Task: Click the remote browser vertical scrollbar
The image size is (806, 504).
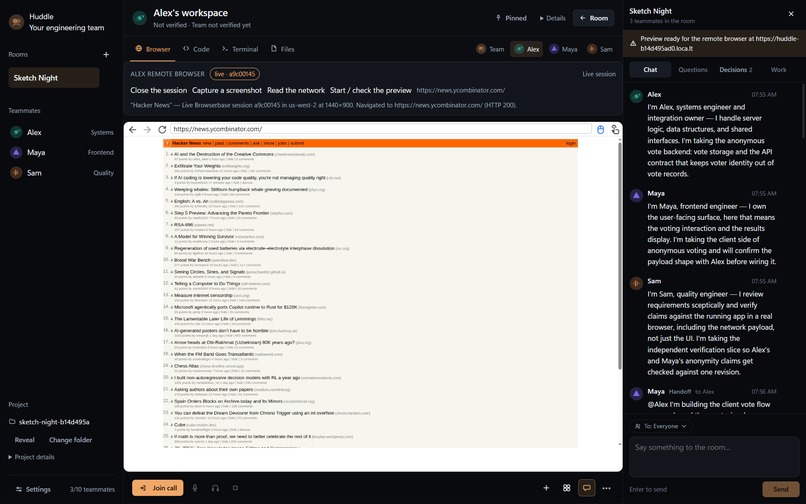Action: tap(619, 256)
